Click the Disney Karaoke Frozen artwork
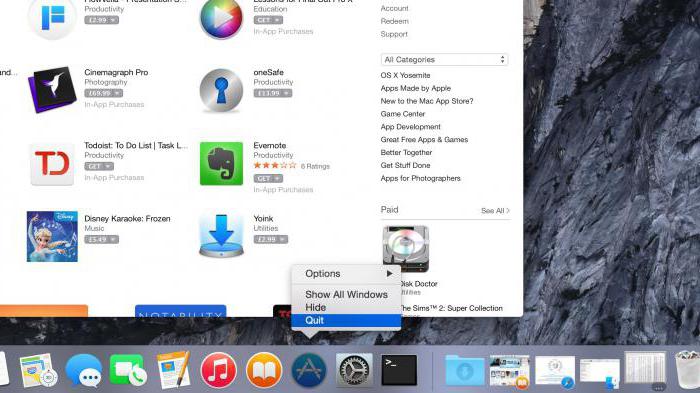Screen dimensions: 700x393 click(x=52, y=237)
